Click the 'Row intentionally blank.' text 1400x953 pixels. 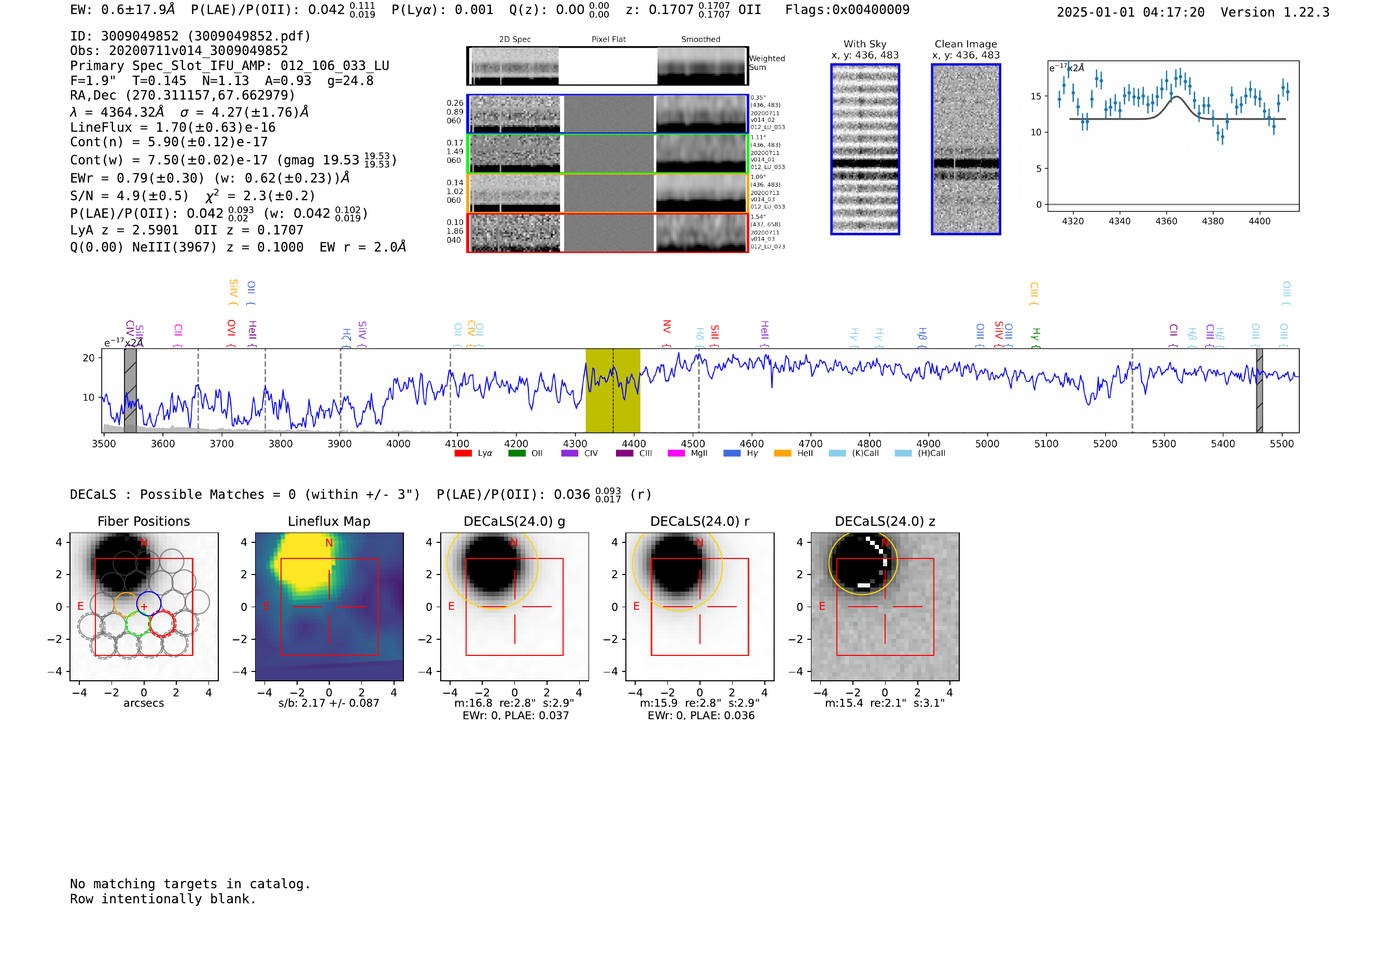[163, 899]
